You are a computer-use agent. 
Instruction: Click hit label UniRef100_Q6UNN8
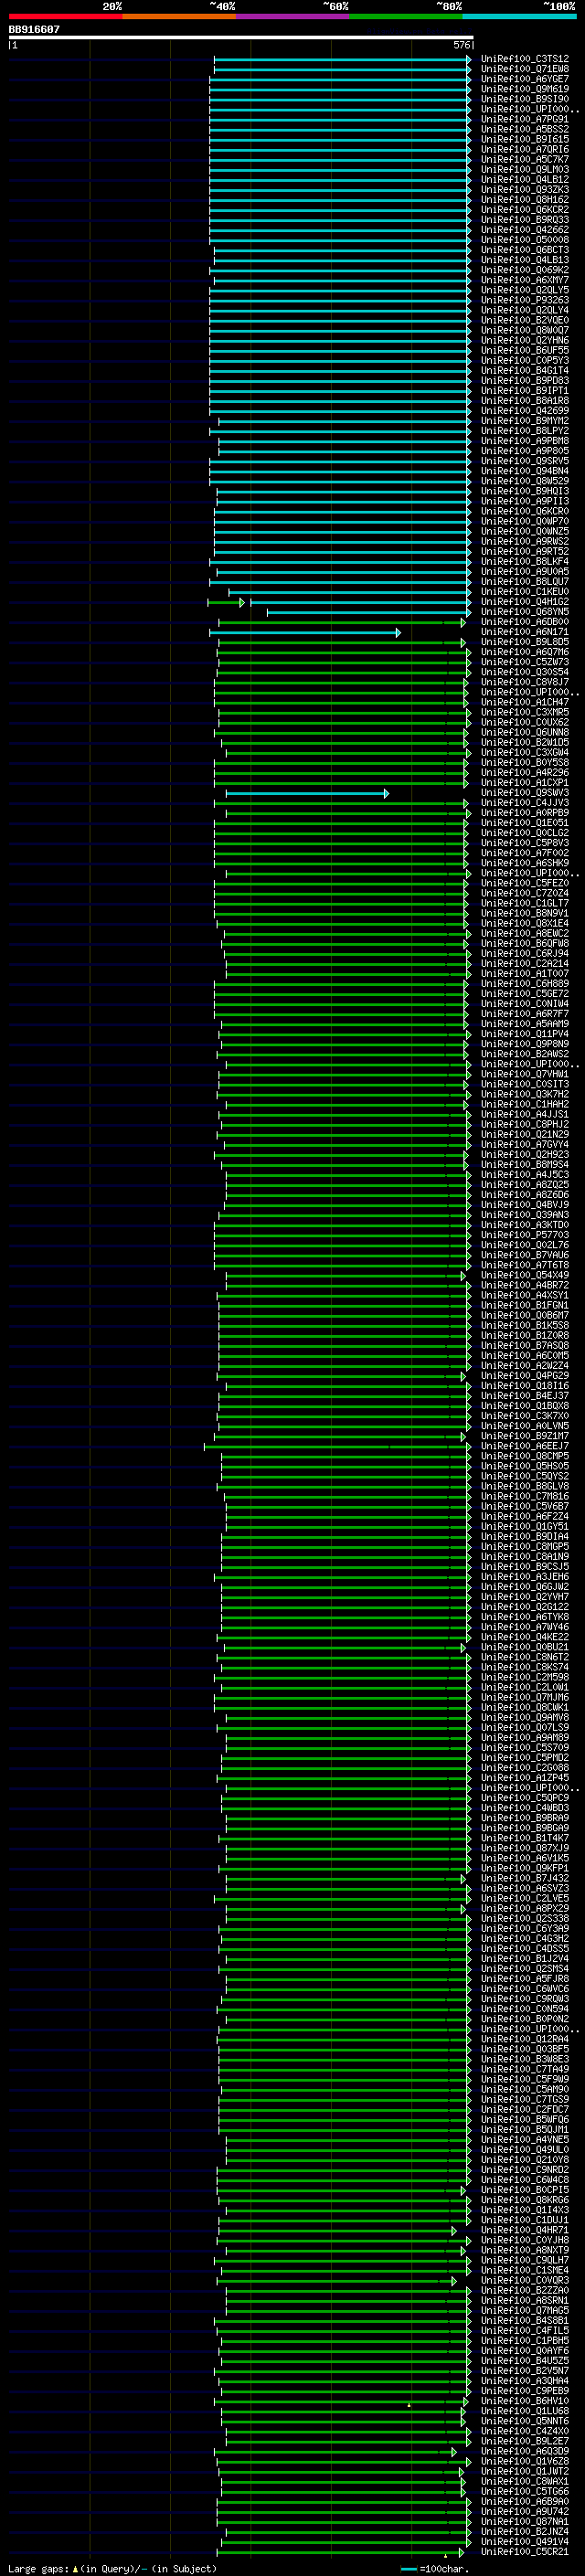tap(524, 732)
